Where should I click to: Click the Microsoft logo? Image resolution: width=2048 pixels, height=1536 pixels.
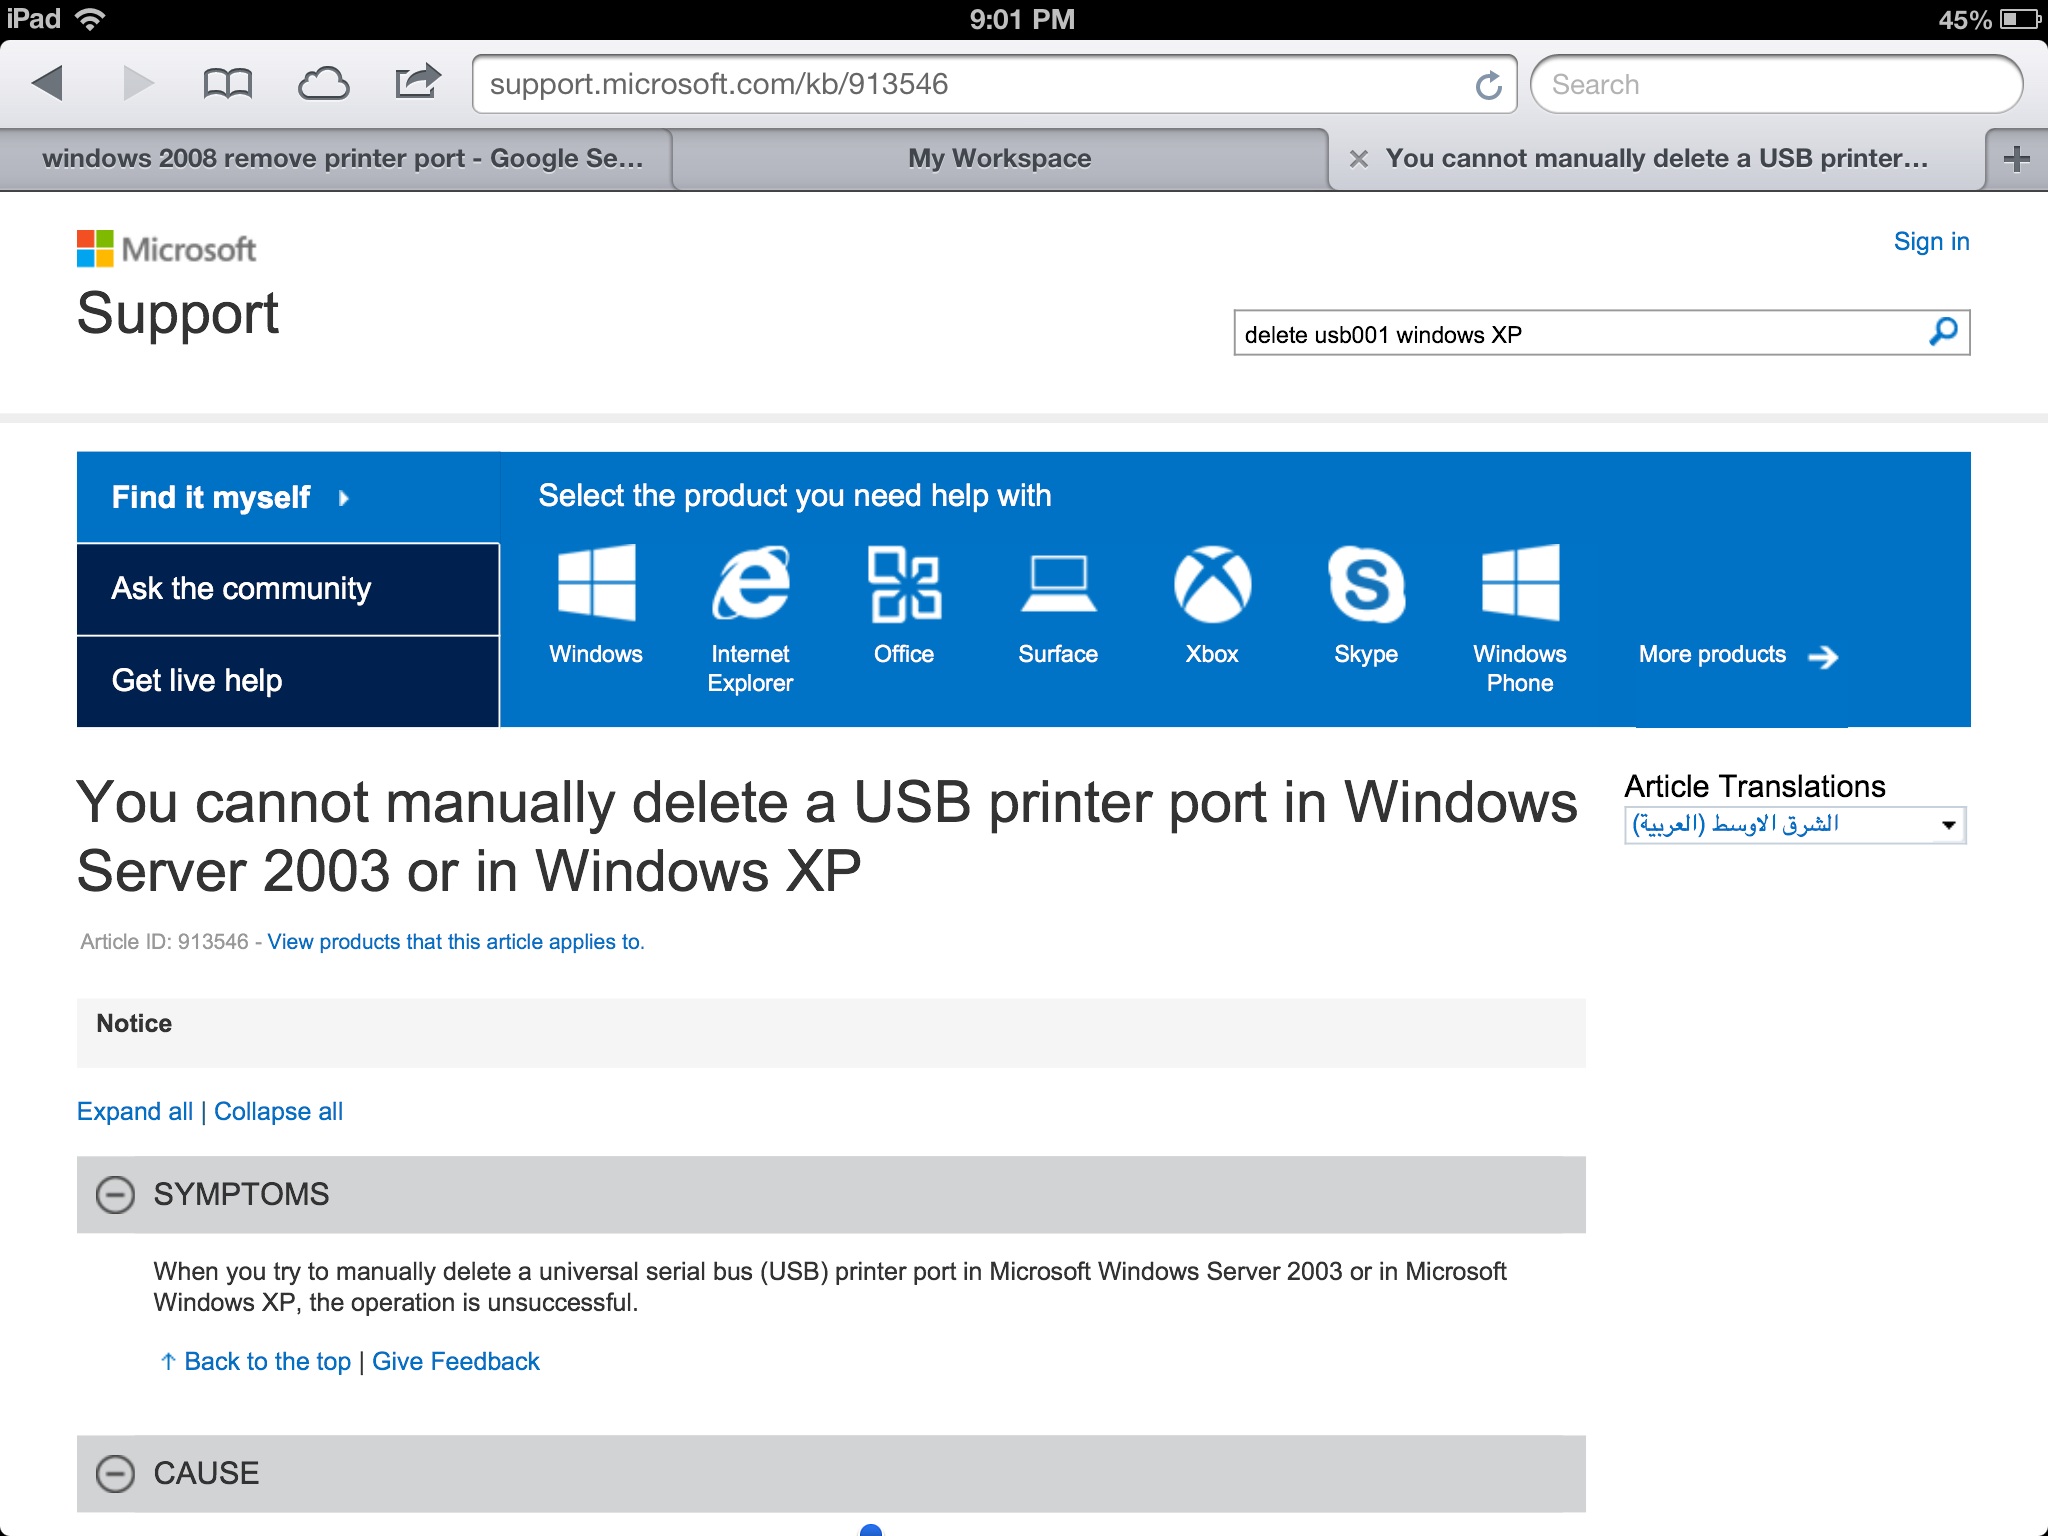[x=166, y=249]
